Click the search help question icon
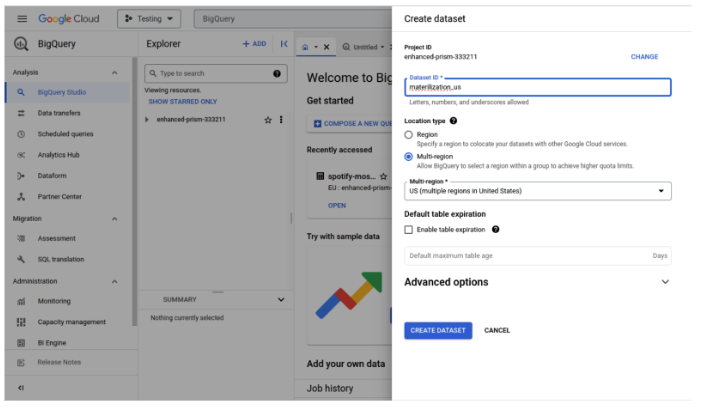The width and height of the screenshot is (702, 407). (277, 73)
